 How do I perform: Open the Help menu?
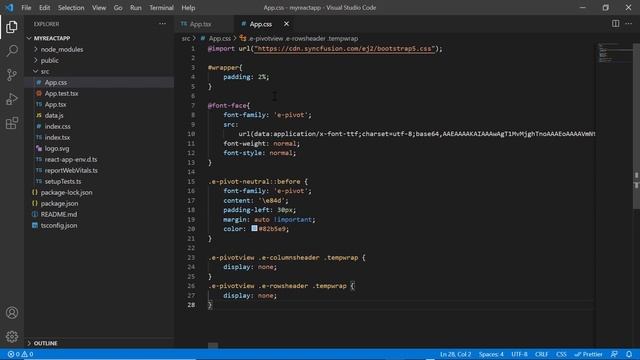[188, 8]
